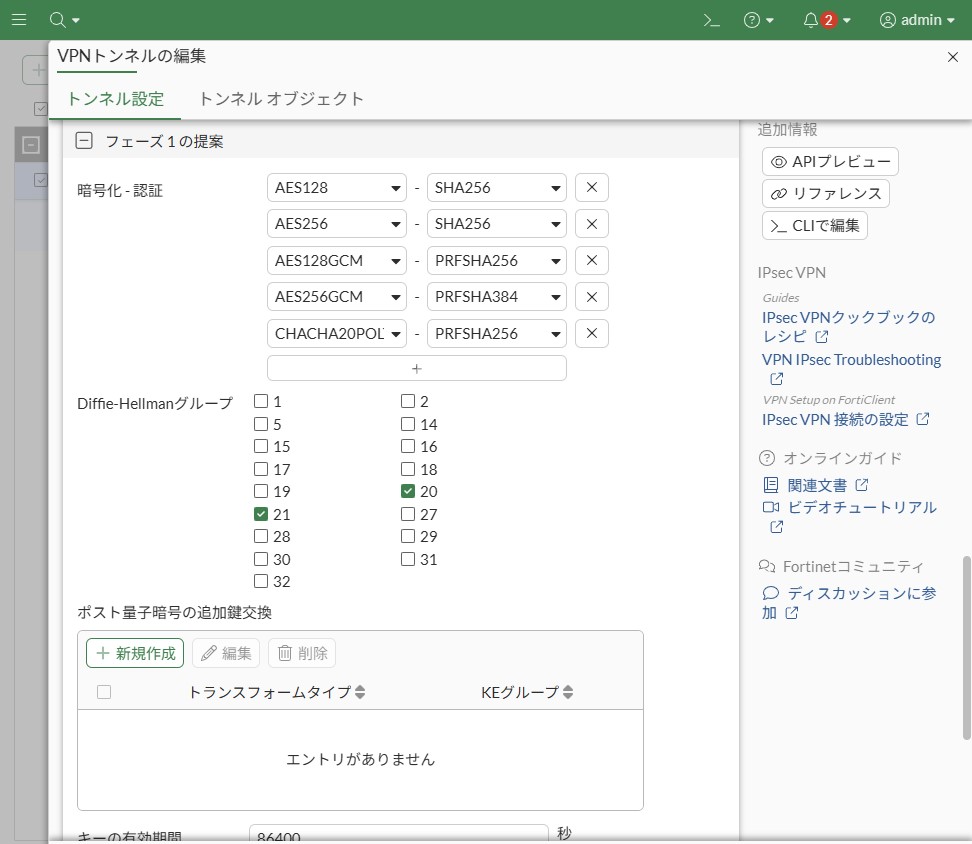
Task: Open the hamburger navigation menu
Action: 18,20
